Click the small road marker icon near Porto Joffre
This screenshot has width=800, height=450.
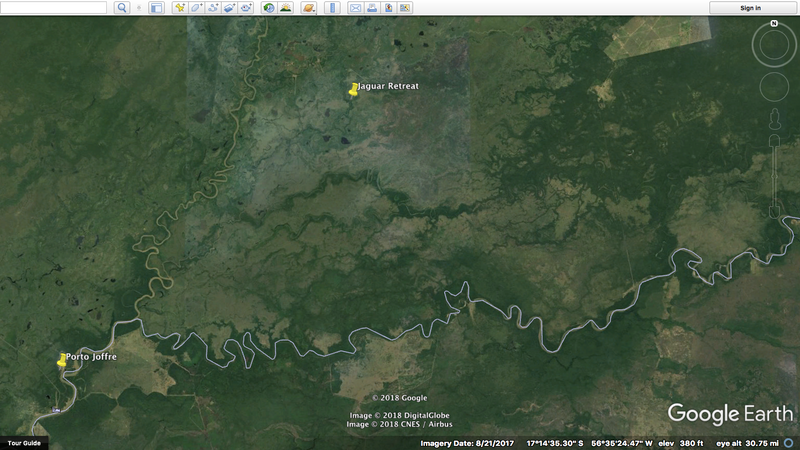(56, 410)
